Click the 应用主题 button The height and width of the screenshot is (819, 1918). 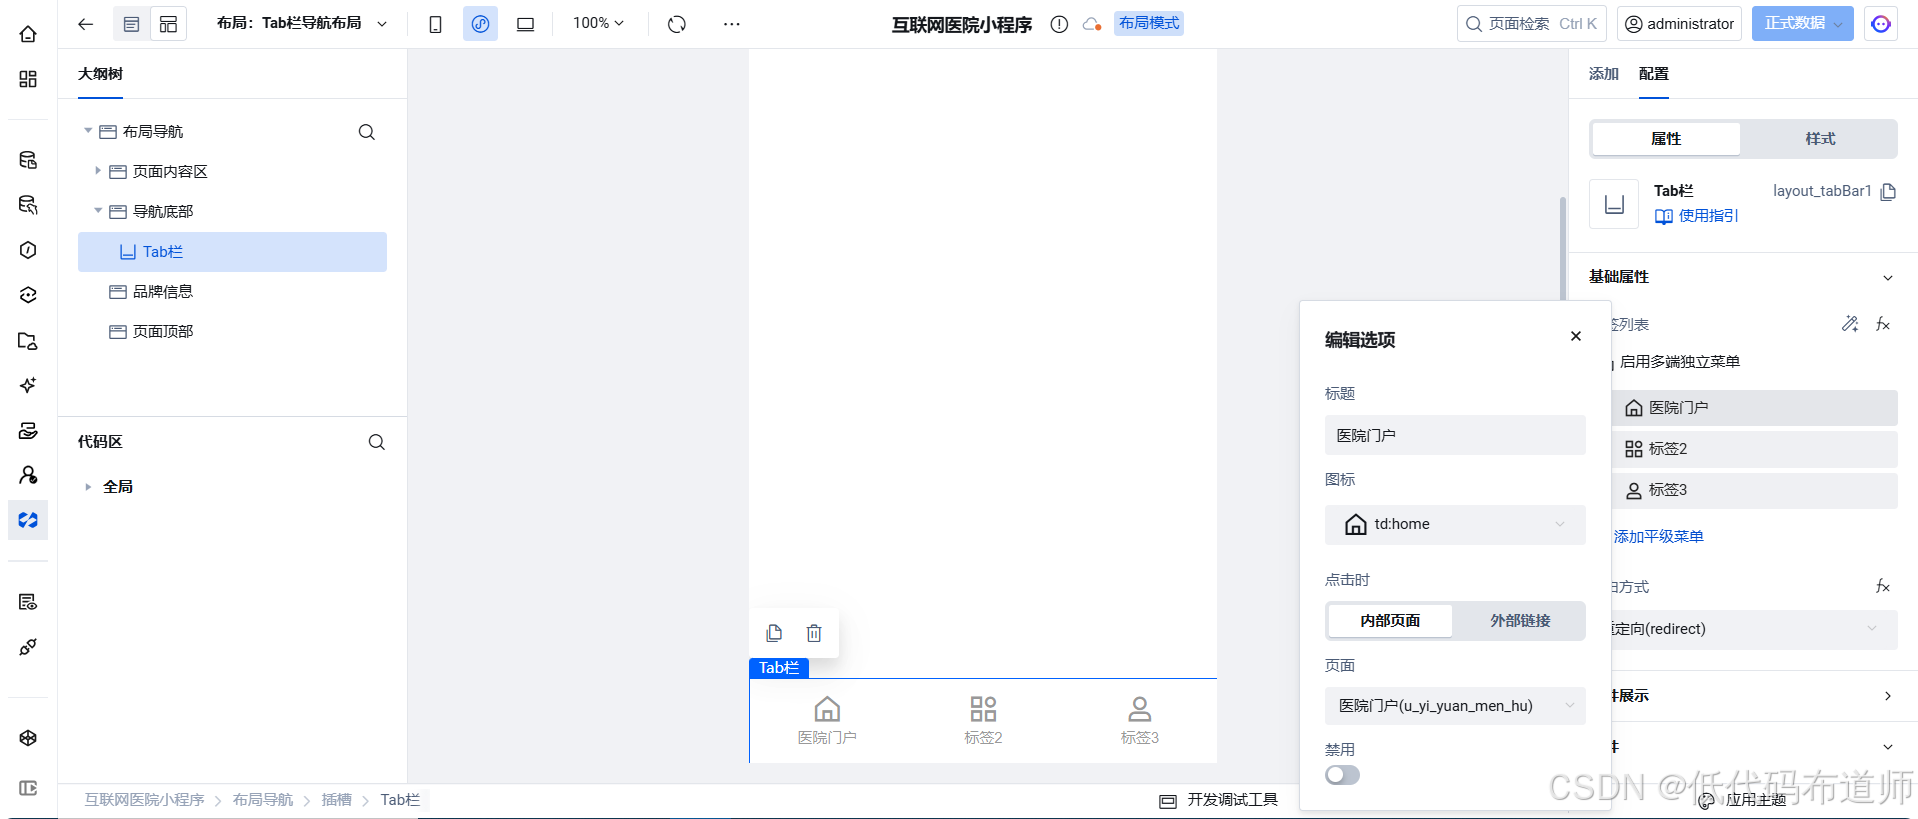(1742, 800)
